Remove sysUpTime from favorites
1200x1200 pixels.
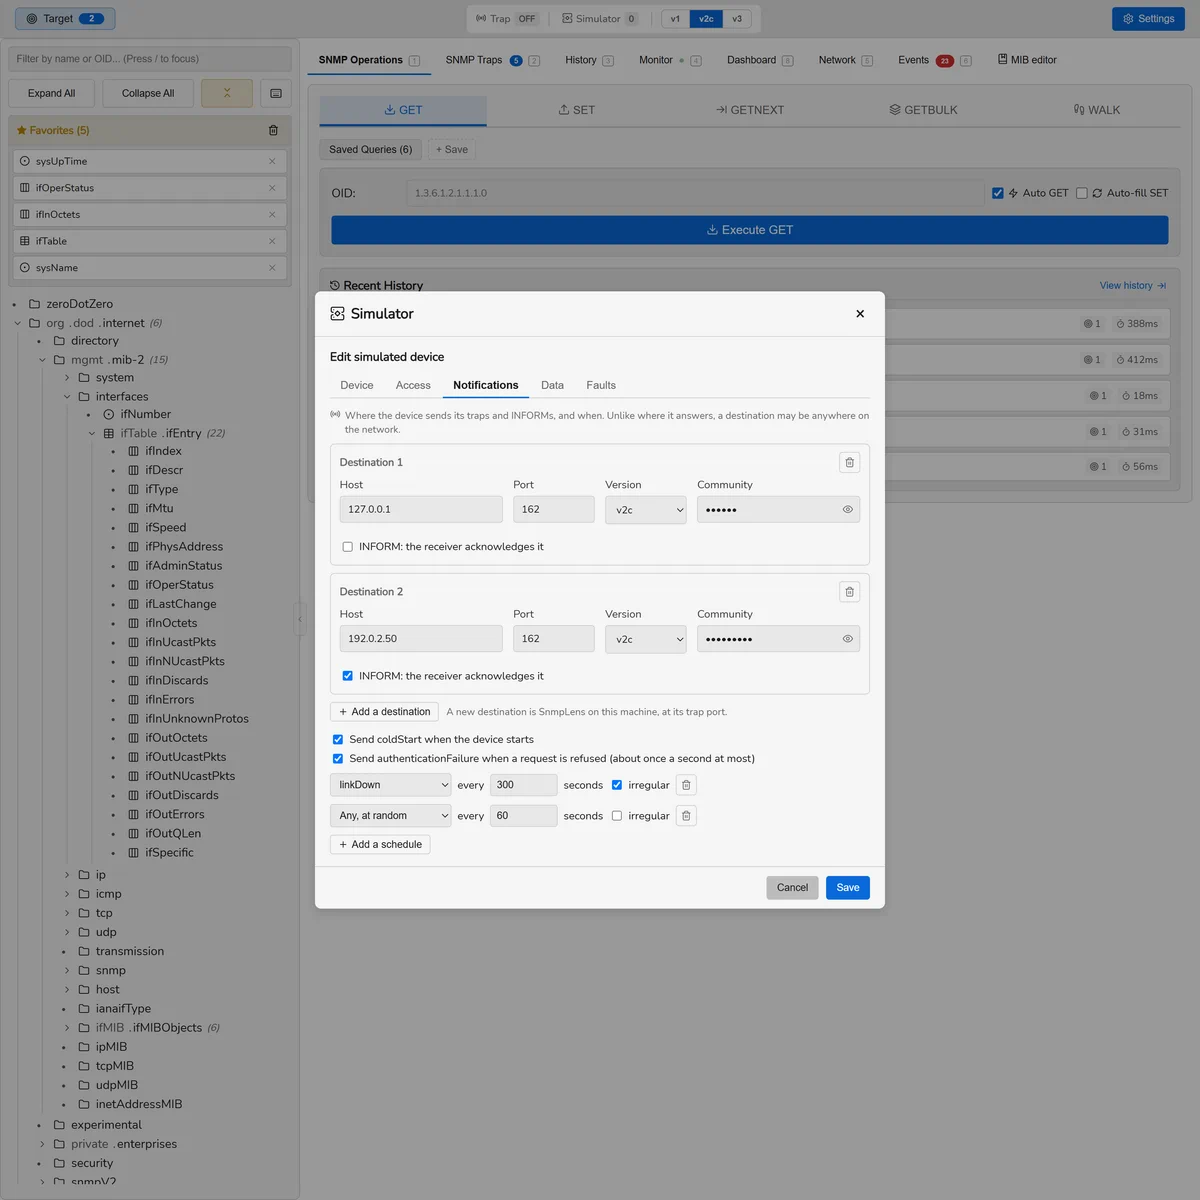272,161
